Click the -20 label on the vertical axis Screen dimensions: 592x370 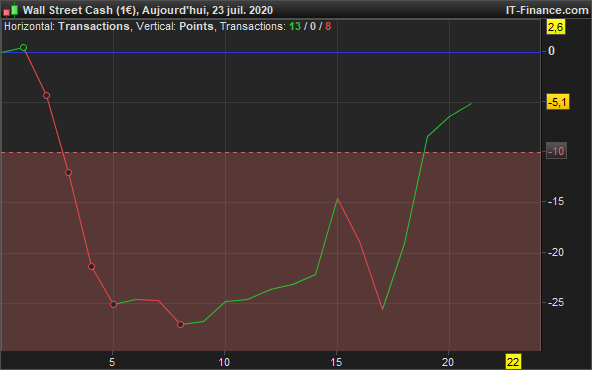coord(556,252)
